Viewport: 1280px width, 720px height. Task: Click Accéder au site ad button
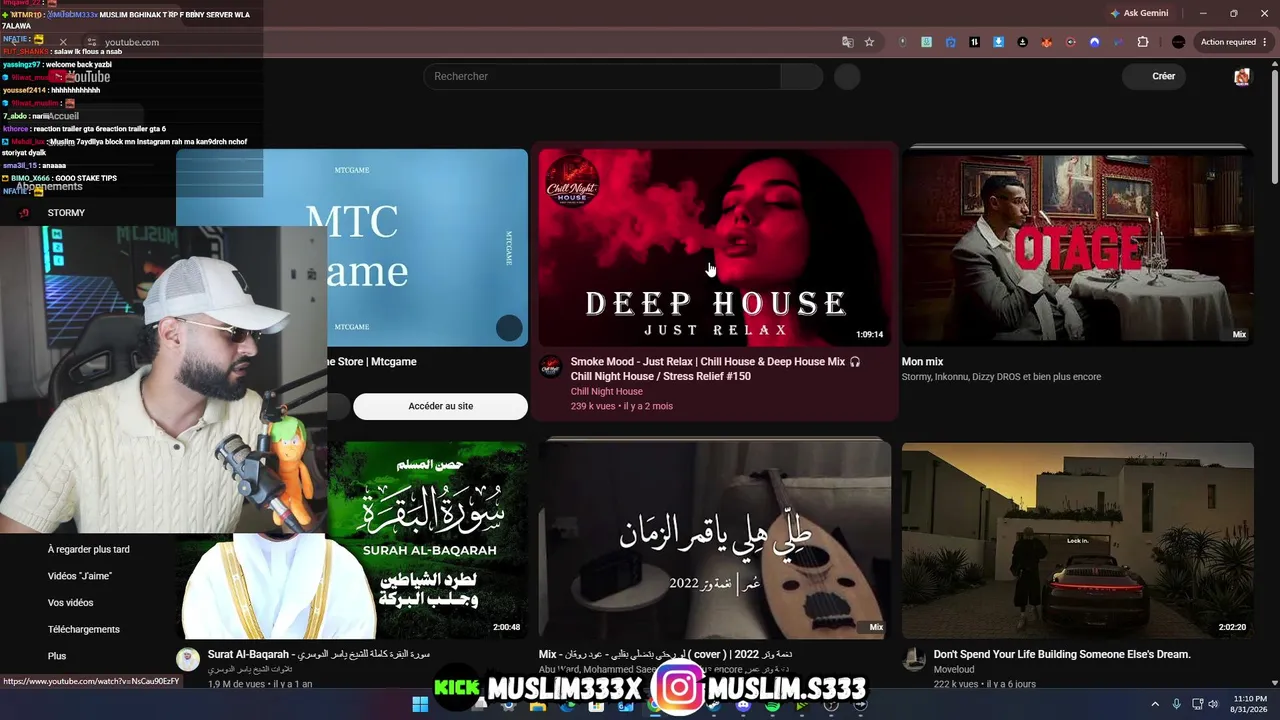point(440,406)
